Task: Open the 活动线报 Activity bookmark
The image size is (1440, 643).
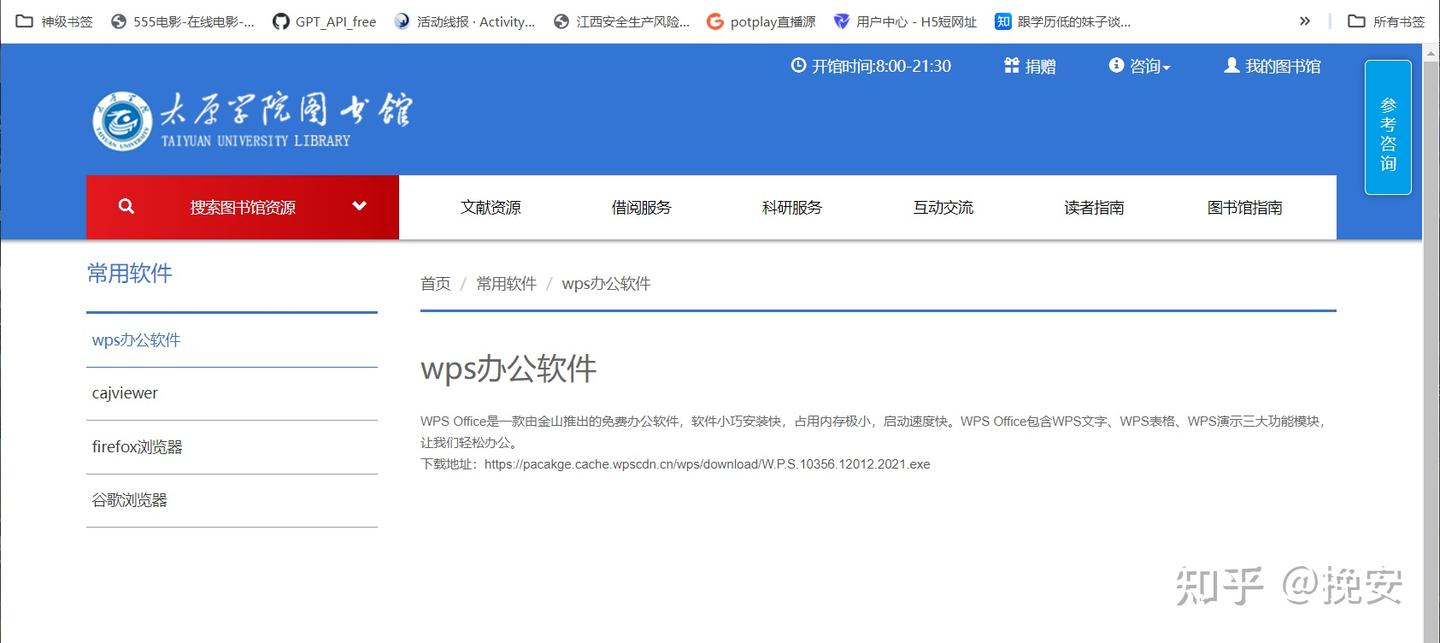Action: coord(465,21)
